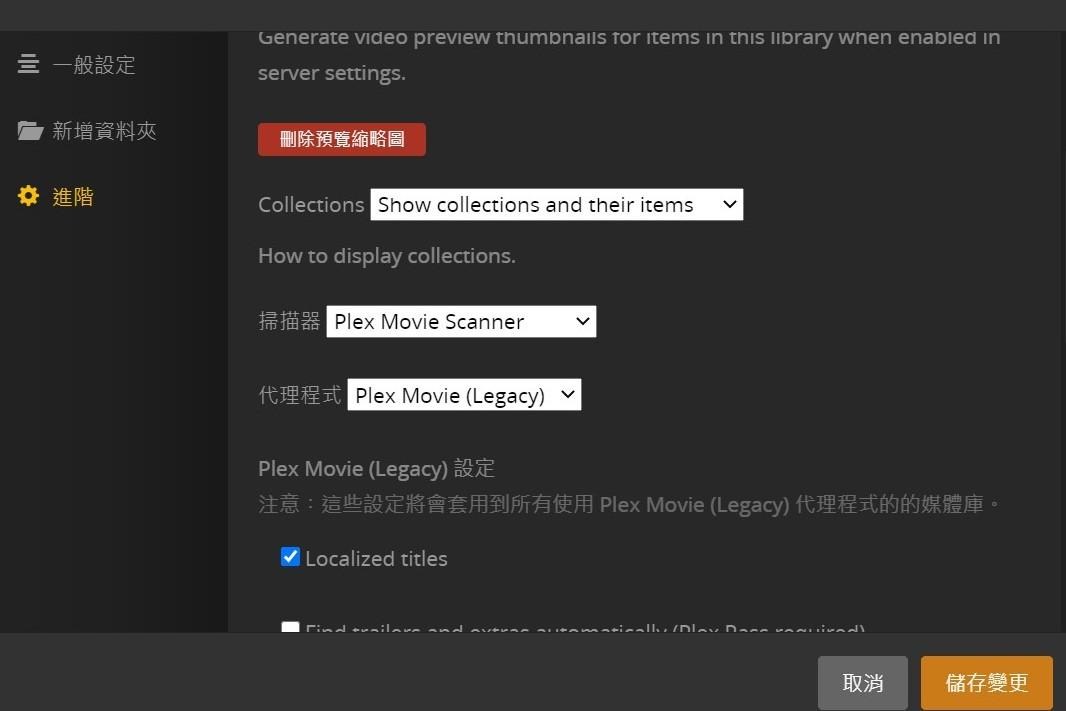1066x711 pixels.
Task: Enable Find trailers and extras automatically checkbox
Action: [290, 628]
